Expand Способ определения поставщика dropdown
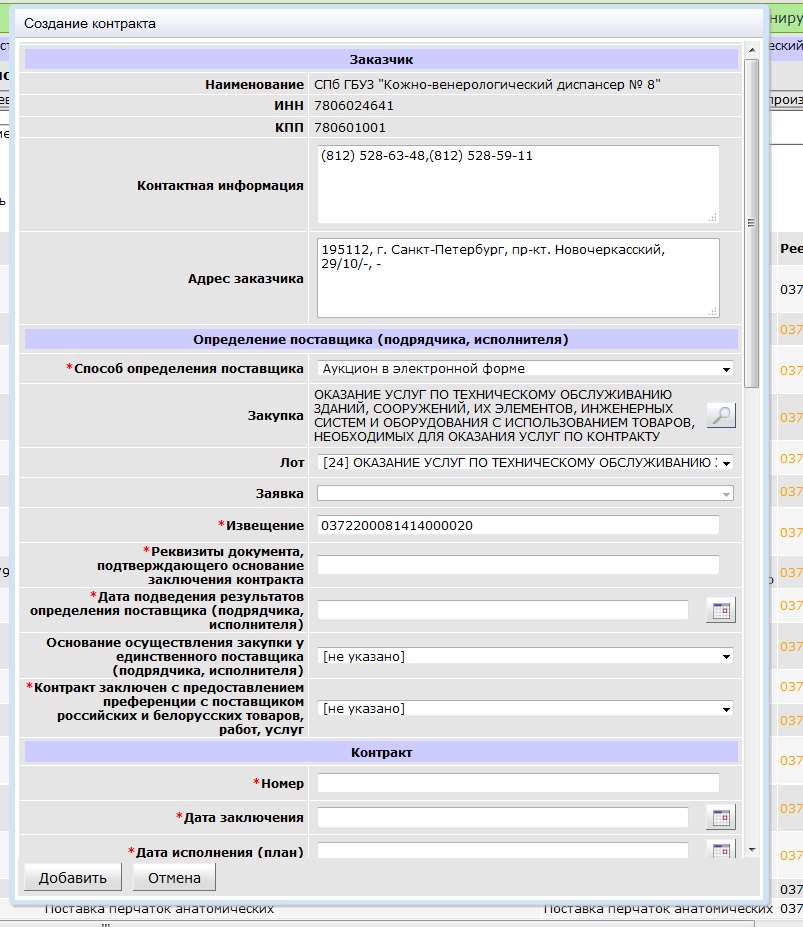The image size is (803, 927). click(525, 369)
